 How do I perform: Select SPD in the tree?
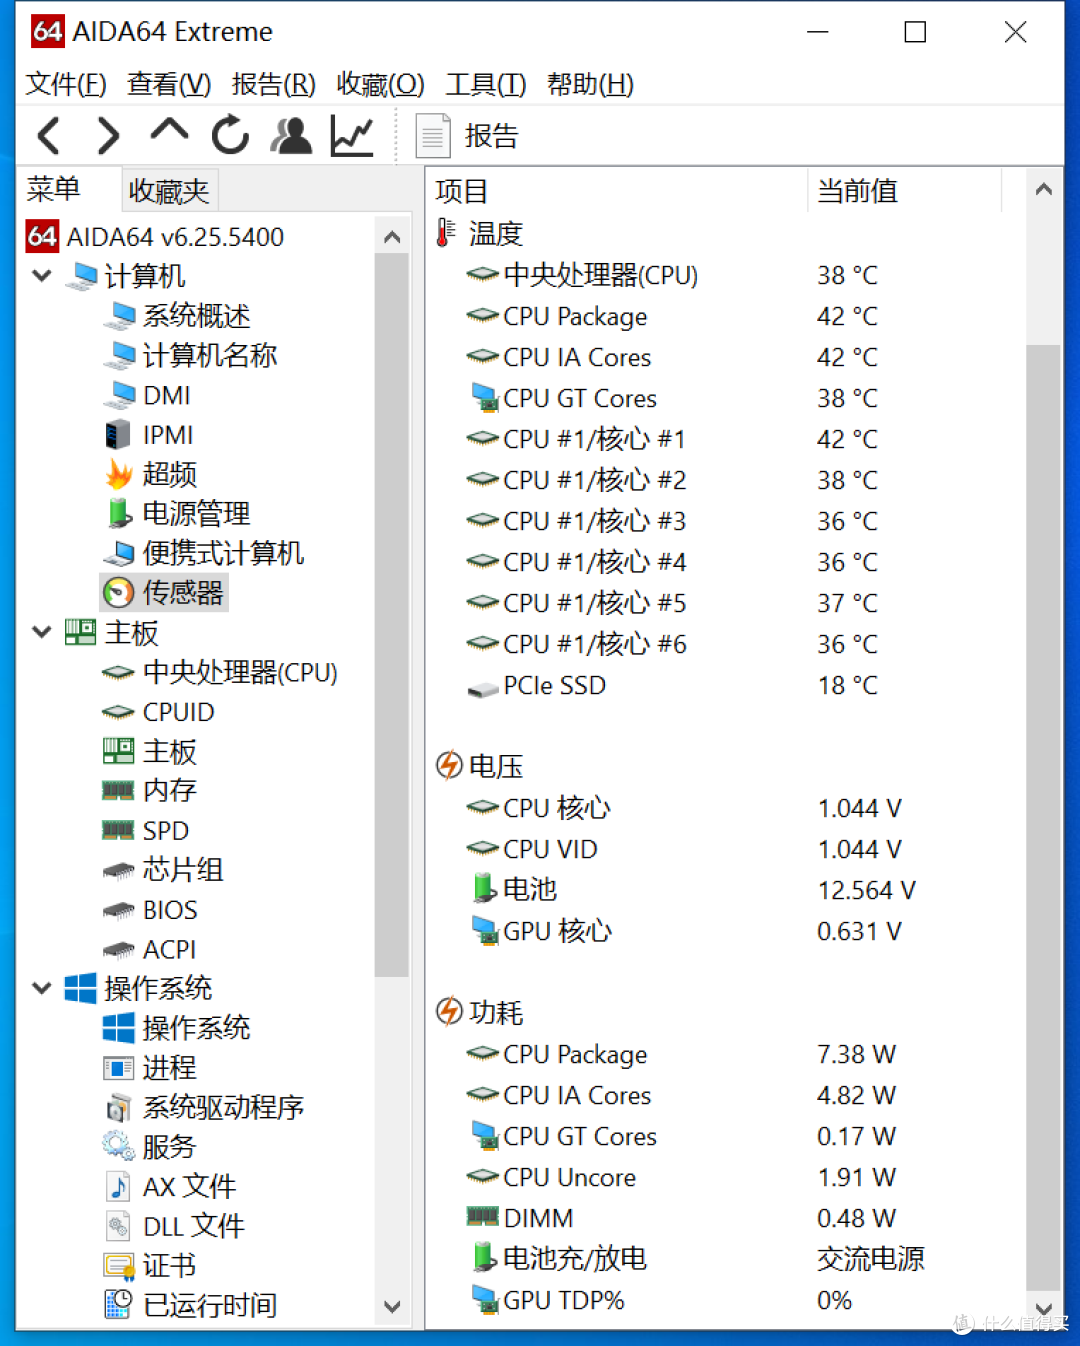coord(165,831)
